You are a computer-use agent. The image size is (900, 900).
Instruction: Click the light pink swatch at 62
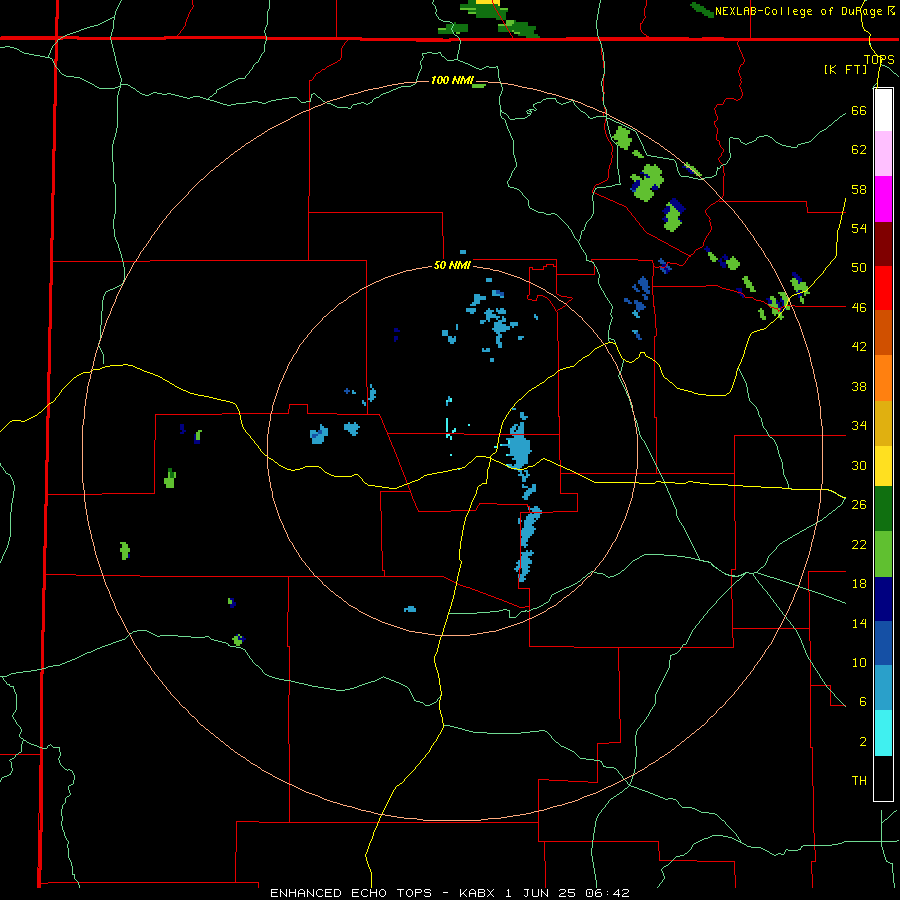pos(883,153)
